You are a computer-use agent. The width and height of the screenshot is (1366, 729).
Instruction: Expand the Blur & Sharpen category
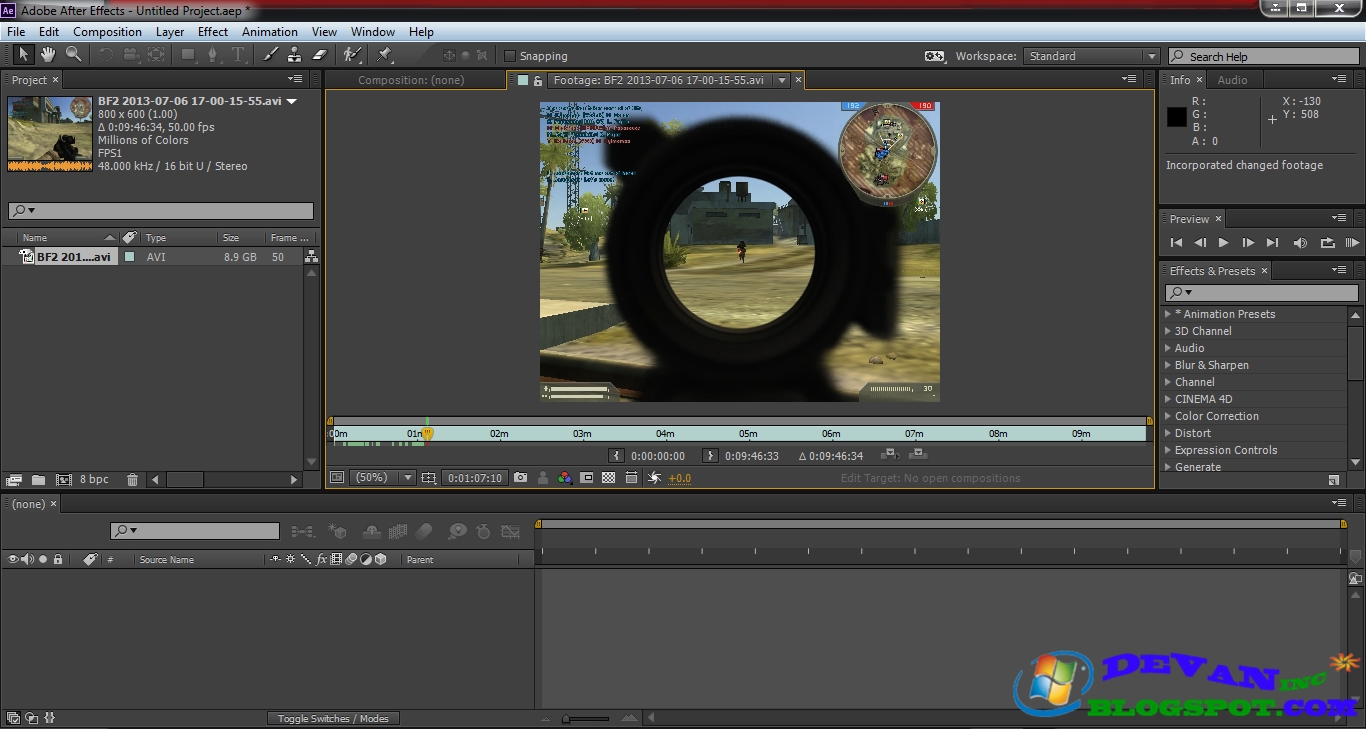[1168, 365]
